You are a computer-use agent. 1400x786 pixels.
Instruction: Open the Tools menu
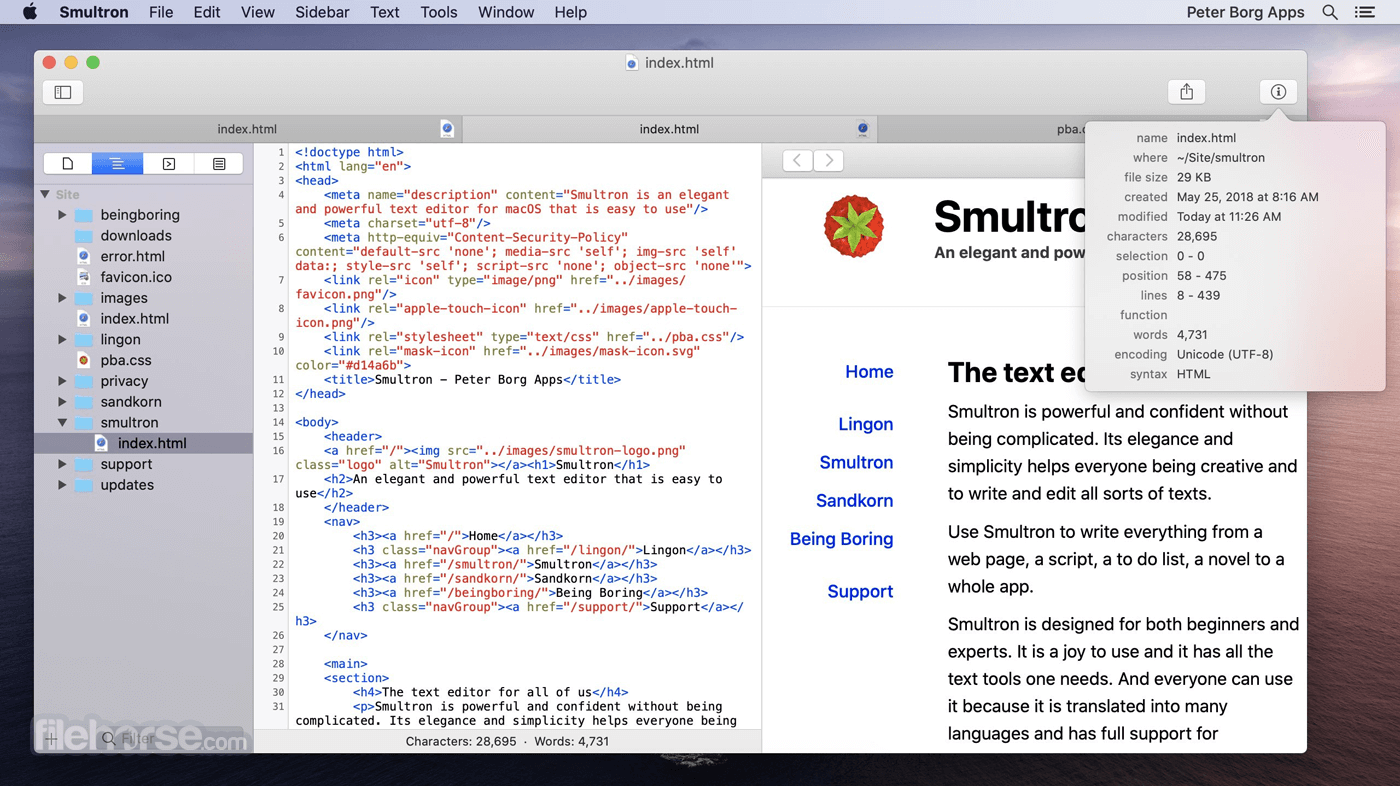tap(439, 12)
